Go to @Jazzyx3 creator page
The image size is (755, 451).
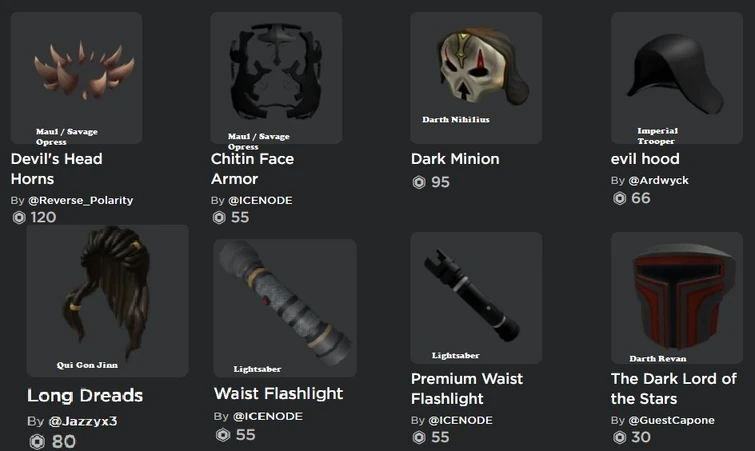(x=83, y=421)
